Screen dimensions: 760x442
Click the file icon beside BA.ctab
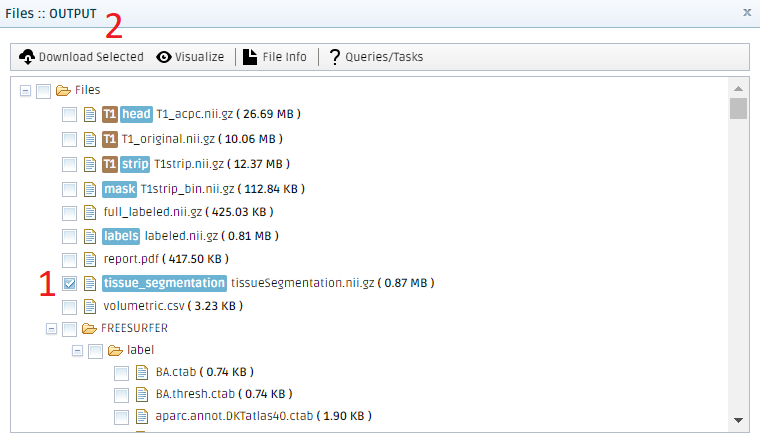[x=142, y=372]
